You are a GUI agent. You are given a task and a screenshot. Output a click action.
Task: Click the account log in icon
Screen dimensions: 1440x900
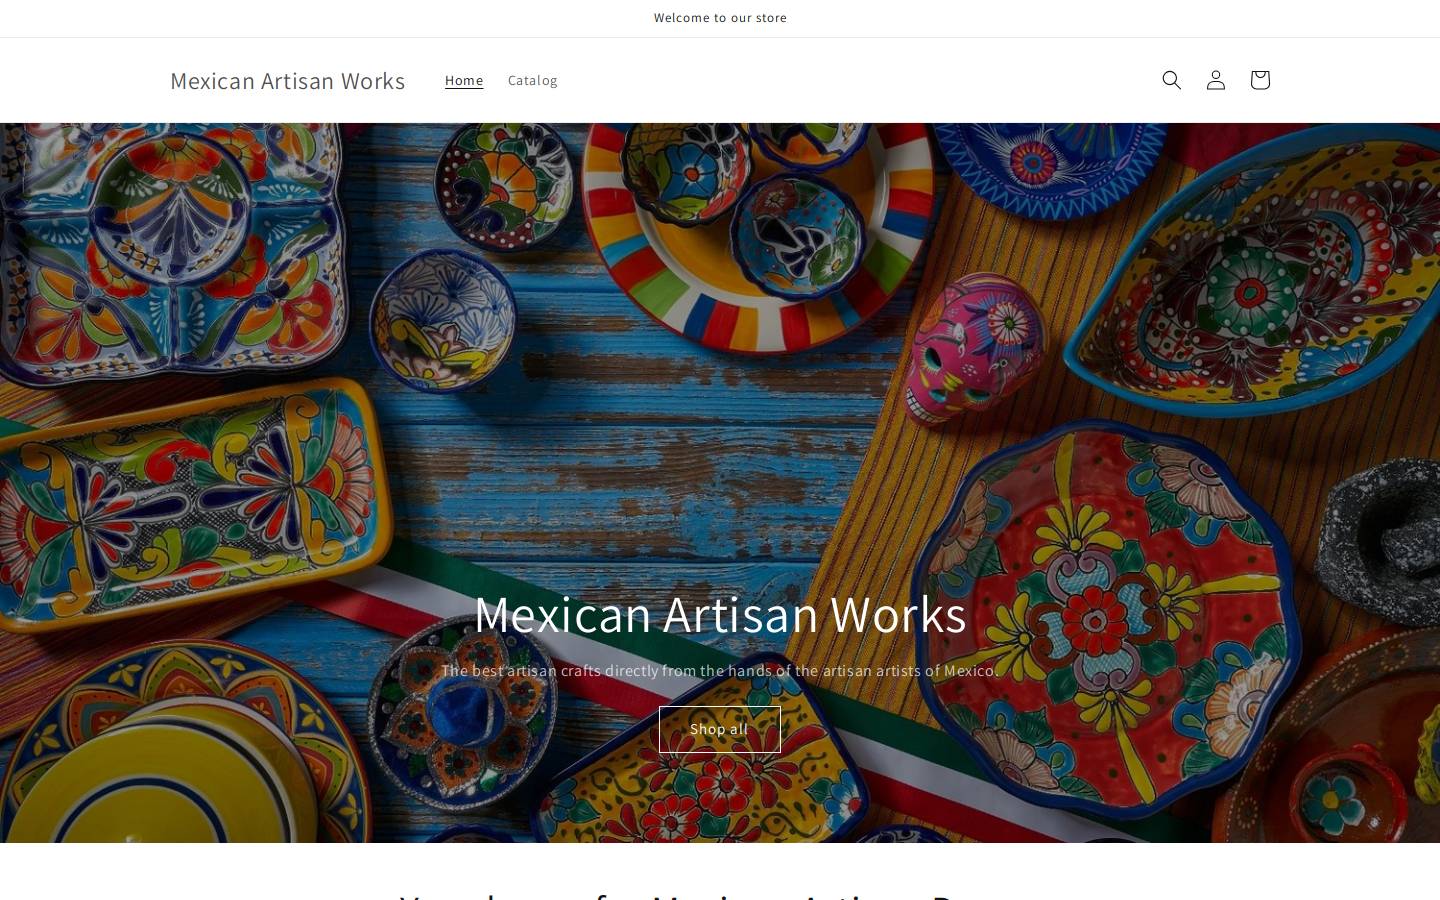[1215, 80]
